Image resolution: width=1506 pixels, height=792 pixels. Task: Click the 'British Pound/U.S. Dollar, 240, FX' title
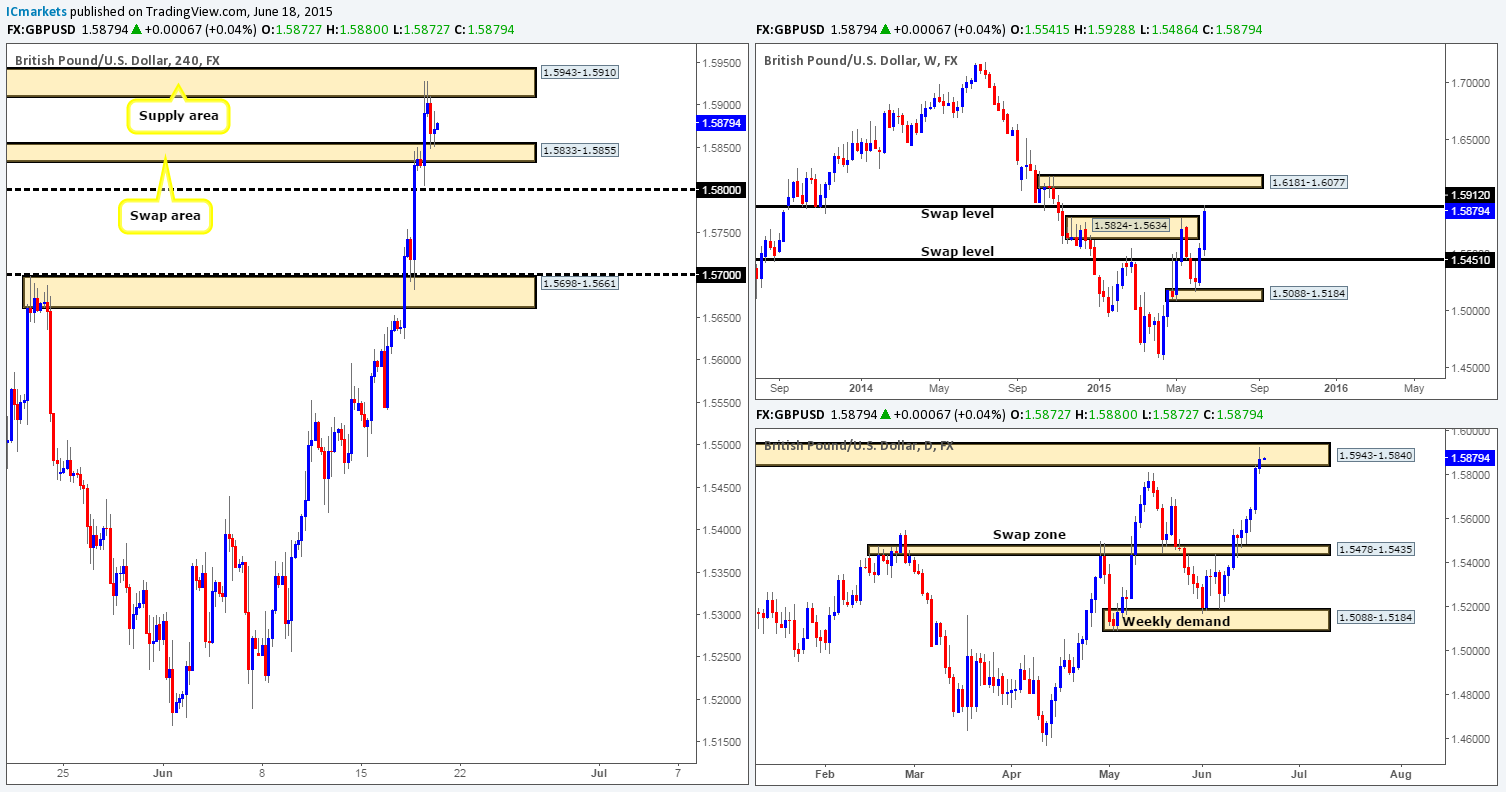(118, 61)
